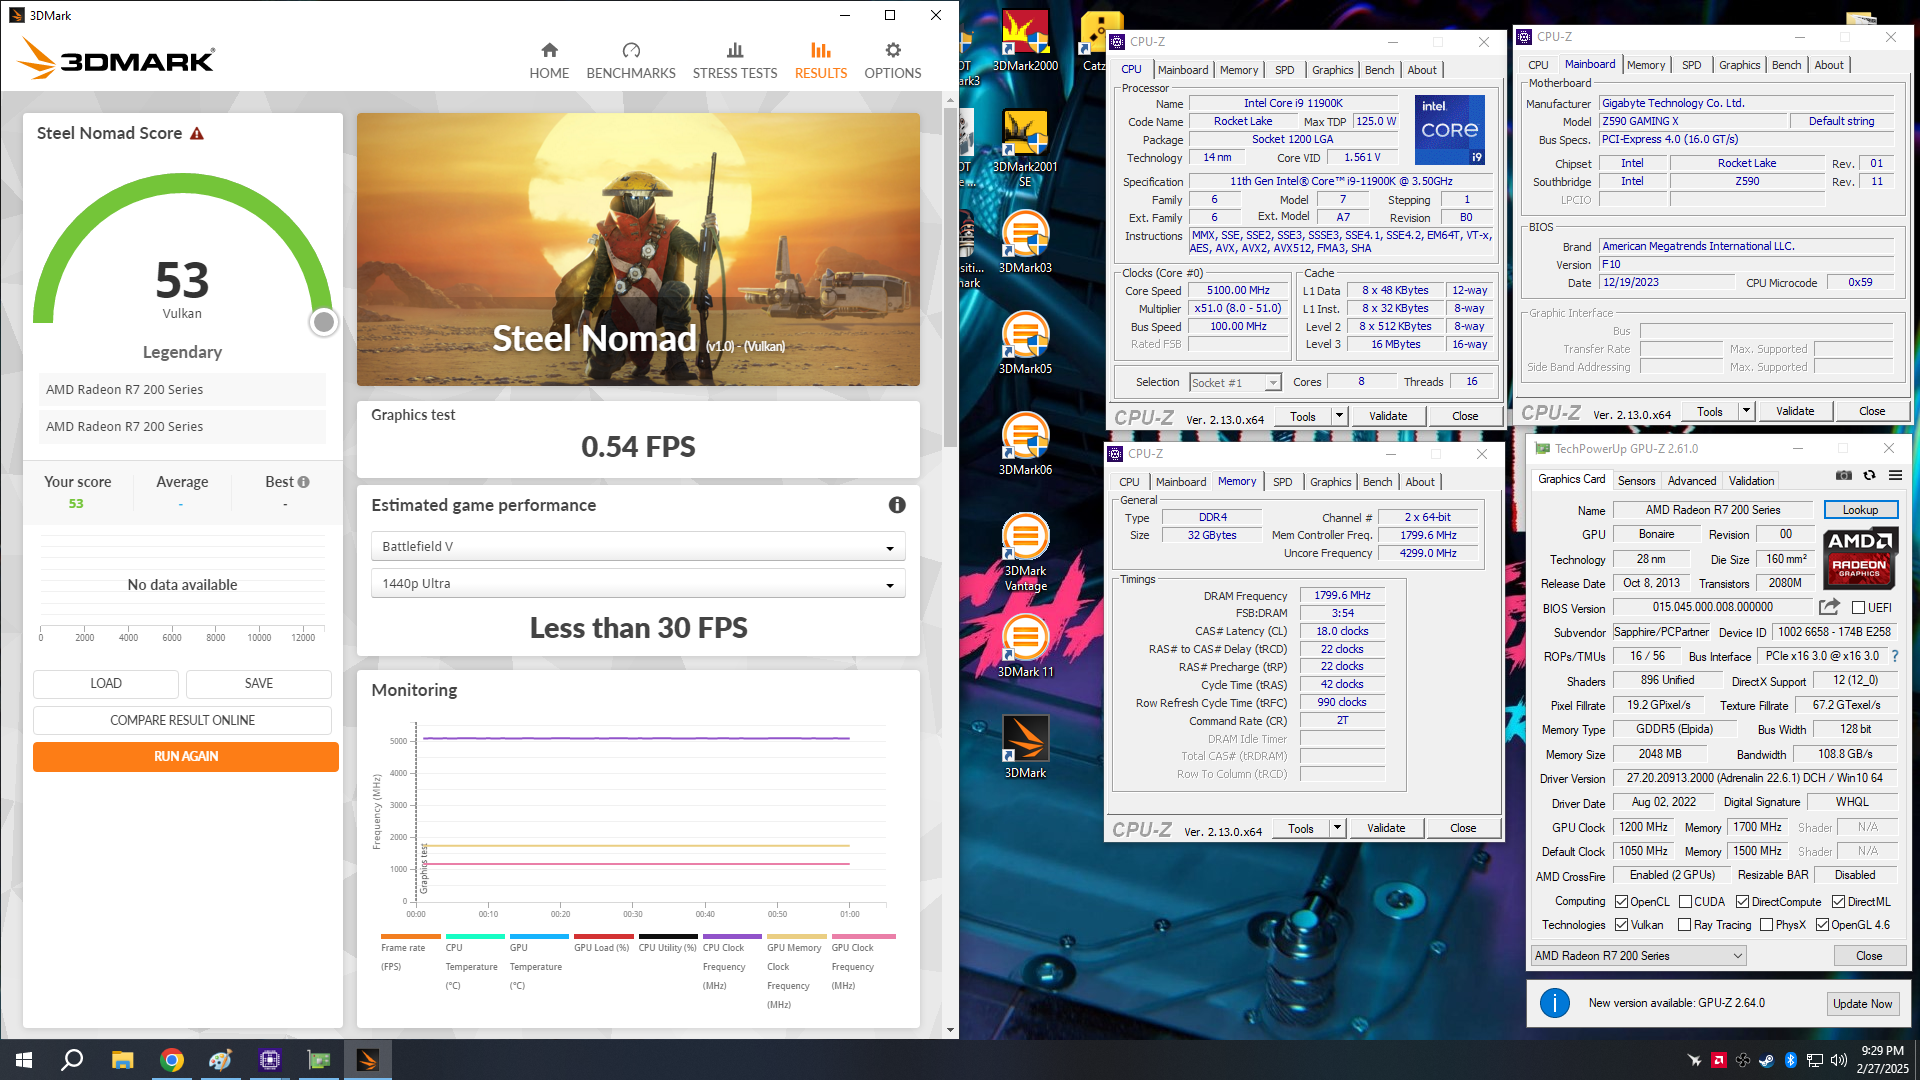Toggle Vulkan checkbox in GPU-Z
Screen dimensions: 1920x1080
[1622, 925]
